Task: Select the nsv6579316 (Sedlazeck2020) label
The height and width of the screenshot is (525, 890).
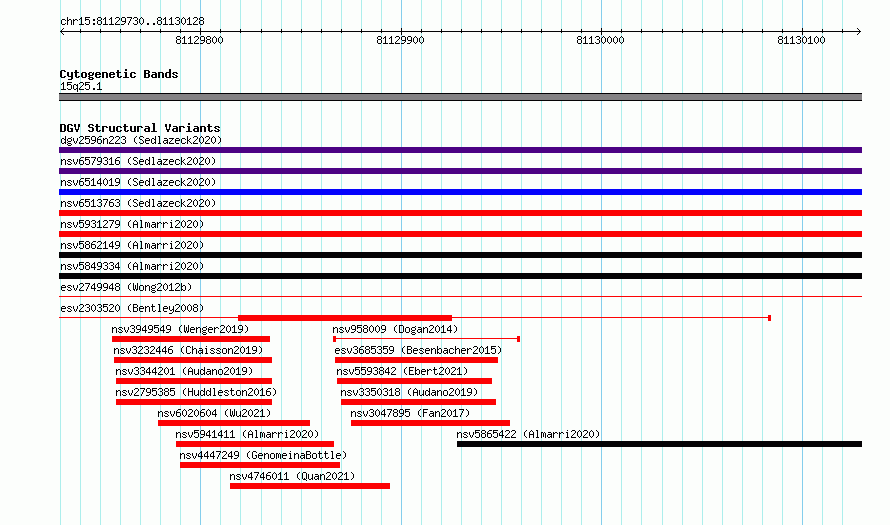Action: pos(138,161)
